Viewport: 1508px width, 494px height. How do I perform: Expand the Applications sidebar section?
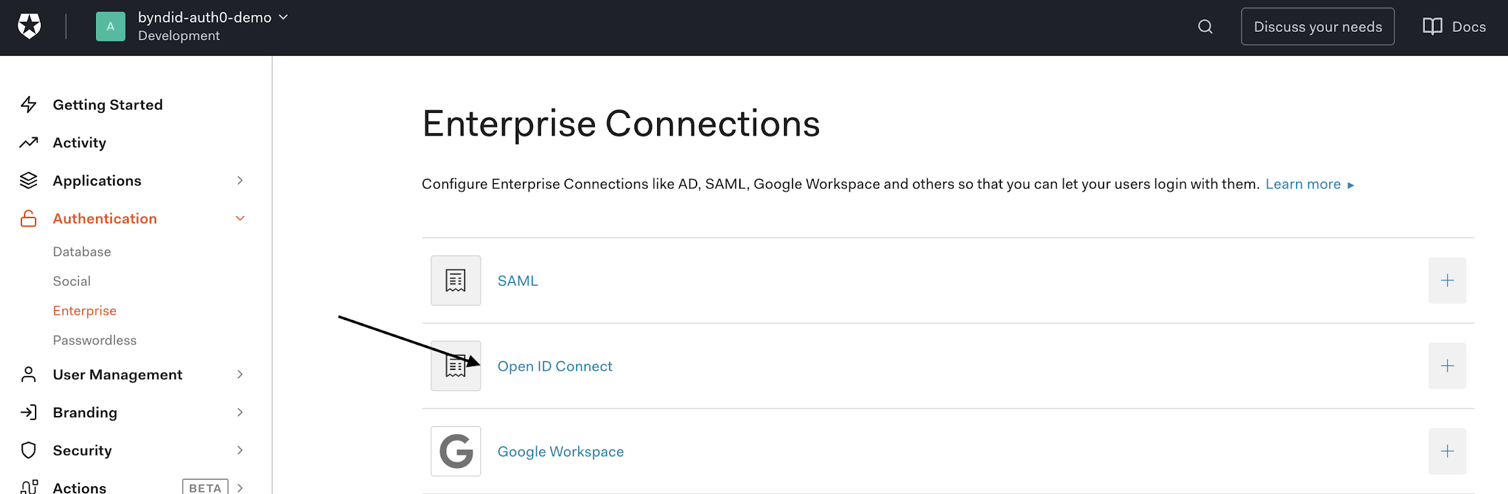tap(240, 181)
